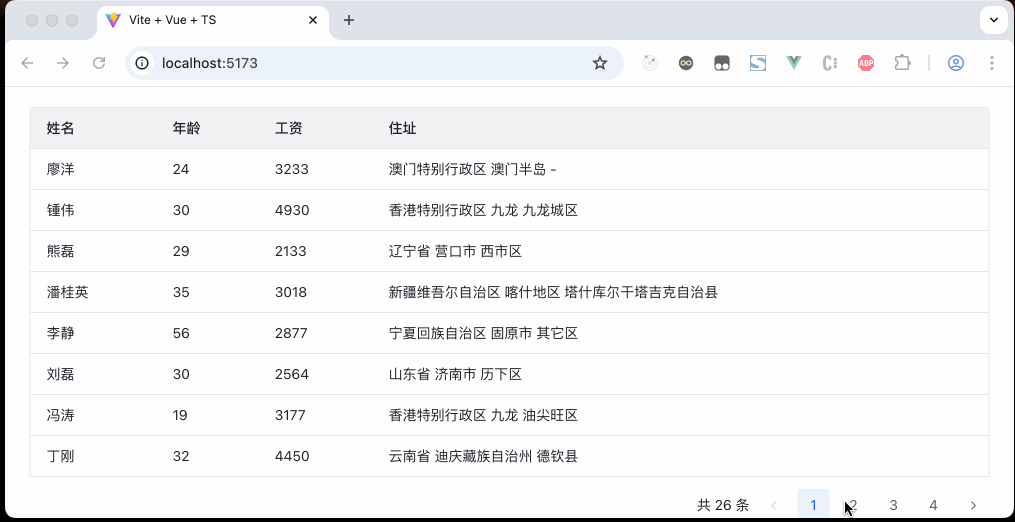Go to pagination page 1
Screen dimensions: 1015x522
coord(814,505)
